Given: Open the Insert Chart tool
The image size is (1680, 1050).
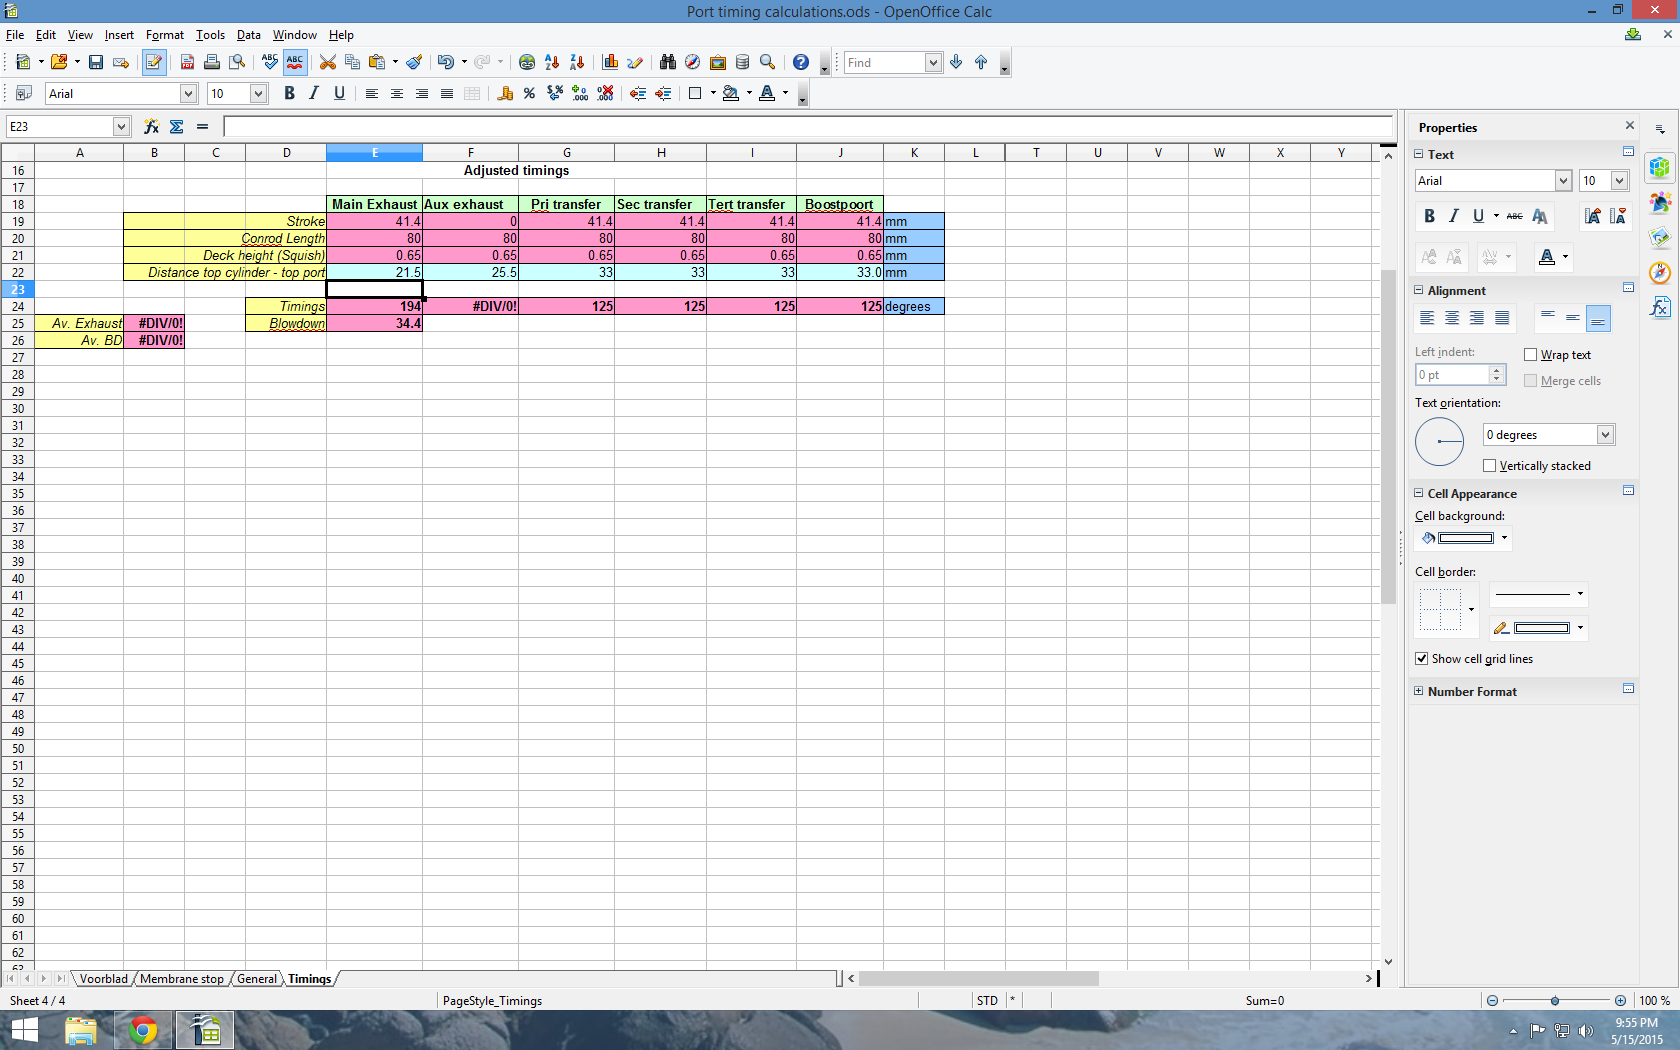Looking at the screenshot, I should click(x=610, y=62).
